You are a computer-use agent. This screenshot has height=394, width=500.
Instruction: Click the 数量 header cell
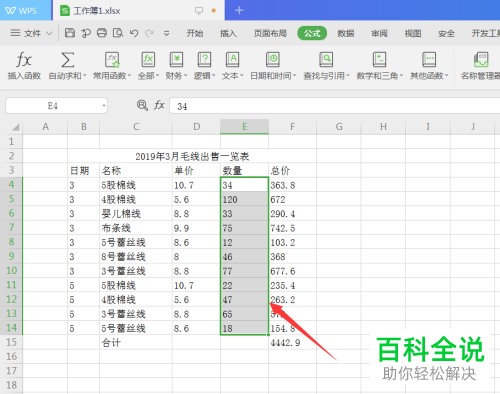tap(244, 170)
